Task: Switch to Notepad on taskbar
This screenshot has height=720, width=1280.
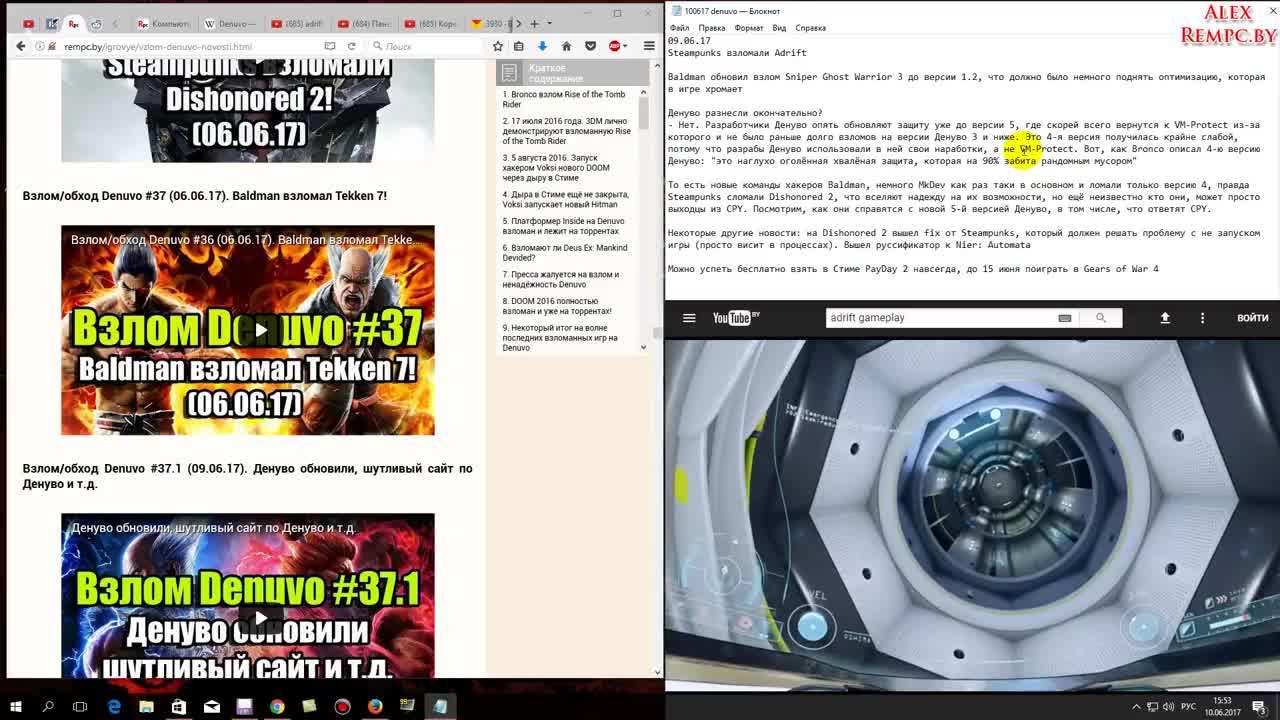Action: tap(440, 707)
